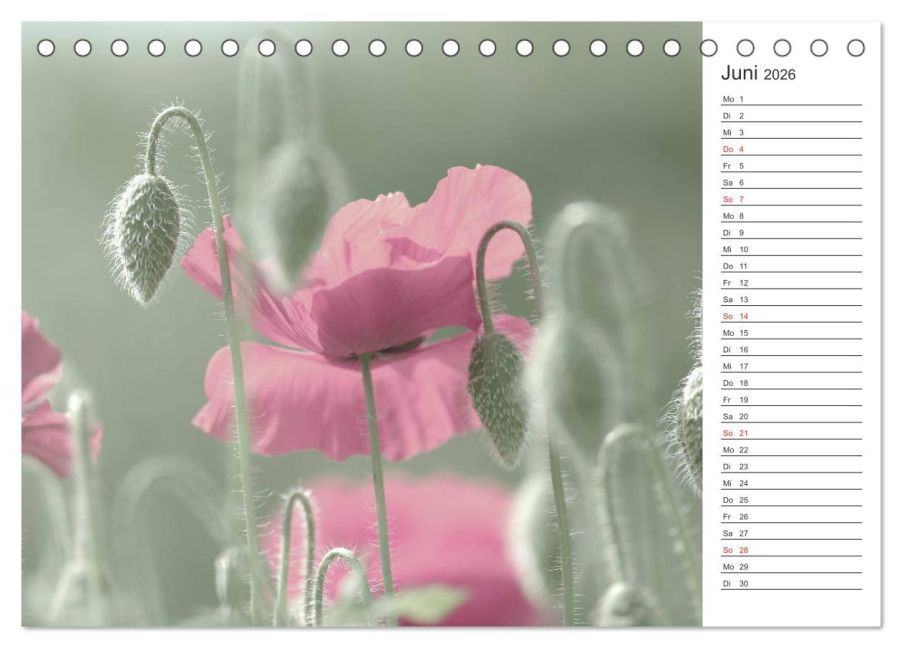This screenshot has width=902, height=648.
Task: Click the Fr 12 date row
Action: [x=792, y=283]
